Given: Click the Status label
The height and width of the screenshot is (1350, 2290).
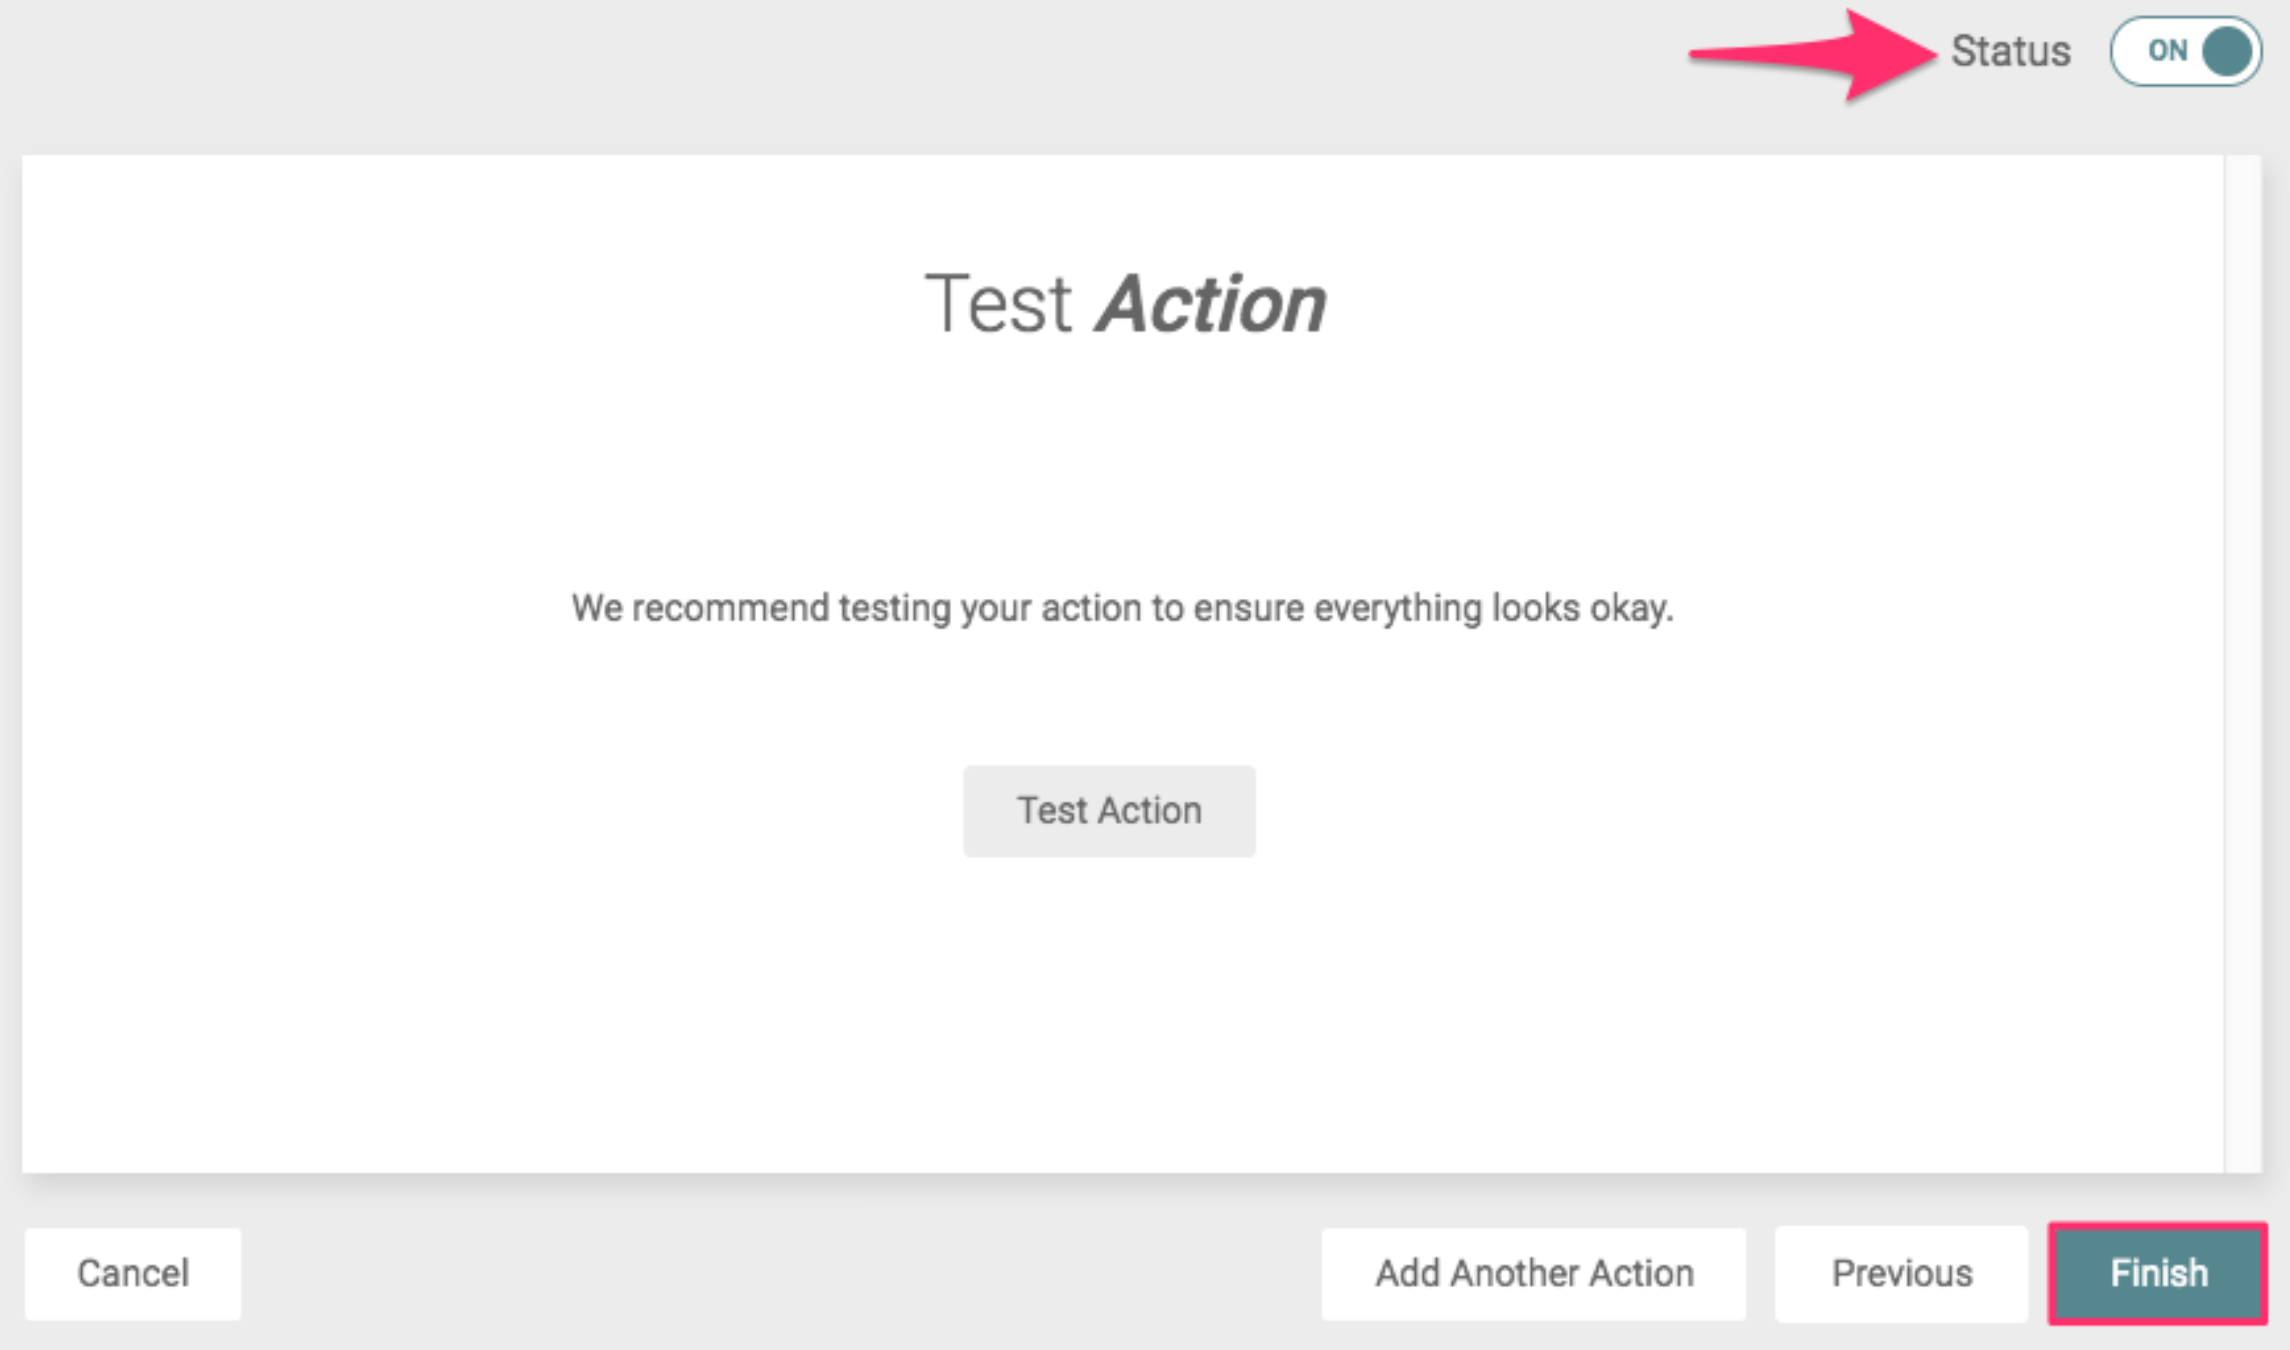Looking at the screenshot, I should click(x=2012, y=52).
